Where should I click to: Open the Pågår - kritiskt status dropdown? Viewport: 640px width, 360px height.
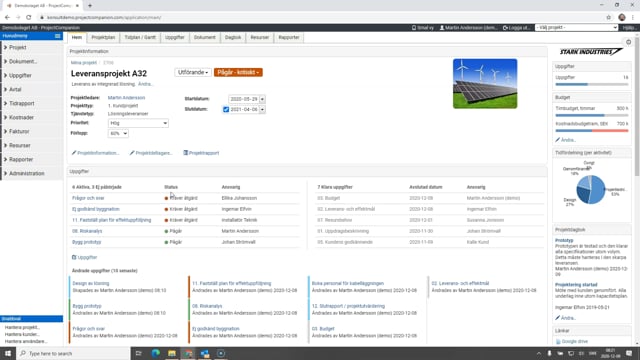click(238, 72)
